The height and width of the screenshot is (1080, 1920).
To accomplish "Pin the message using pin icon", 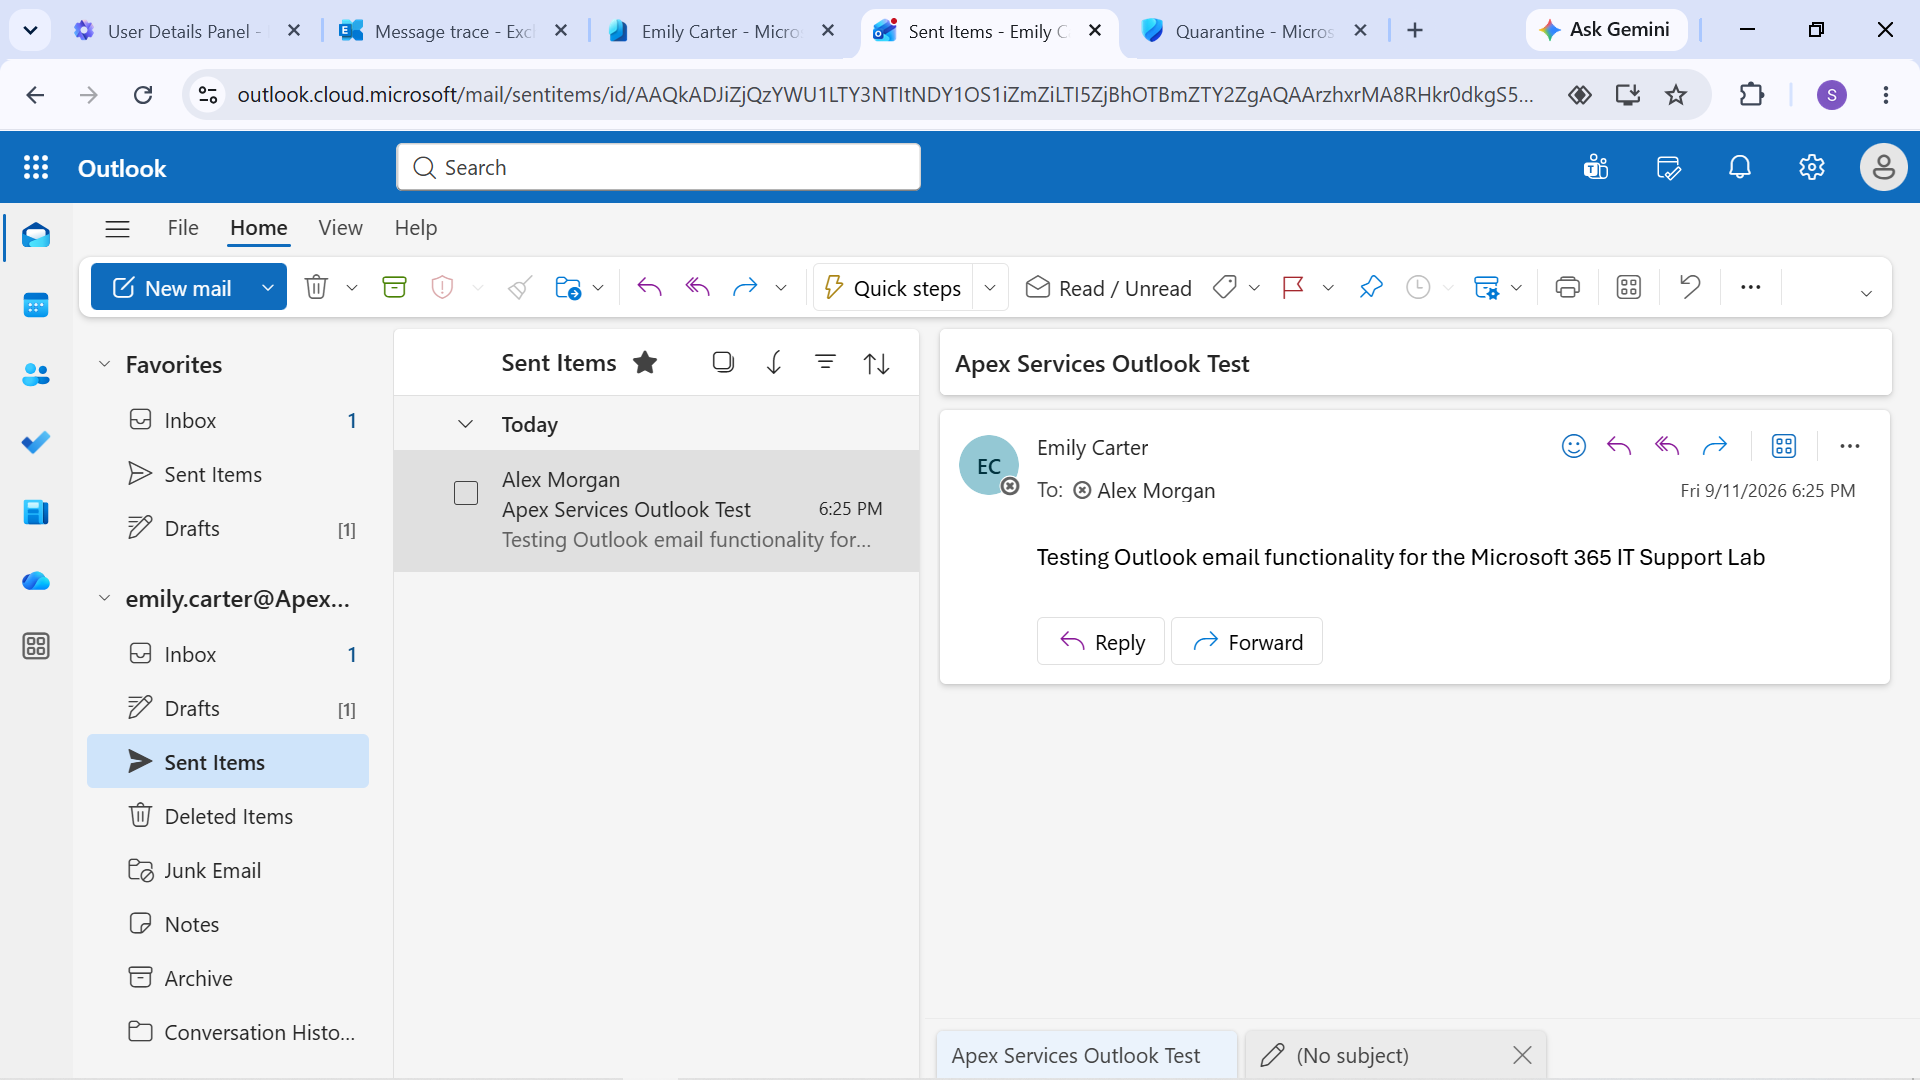I will 1371,288.
